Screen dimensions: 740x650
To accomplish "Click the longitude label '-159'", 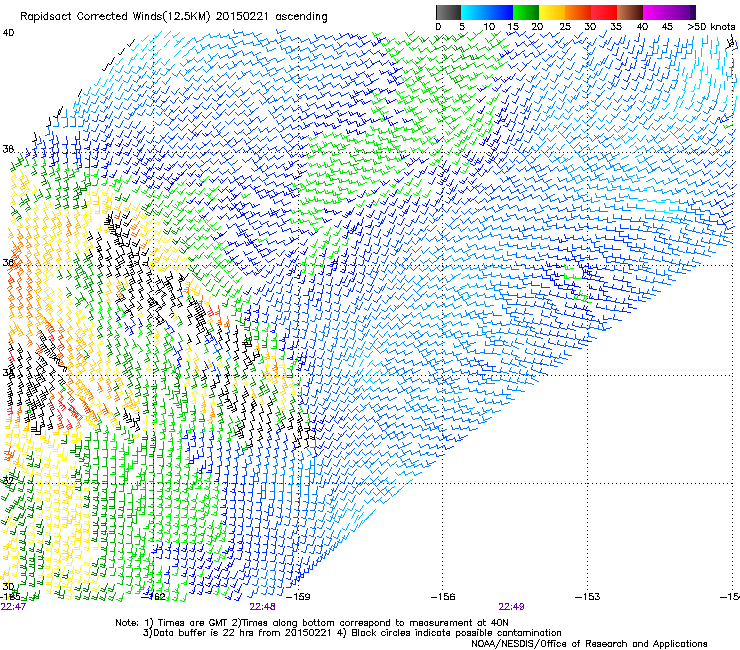I will [299, 597].
